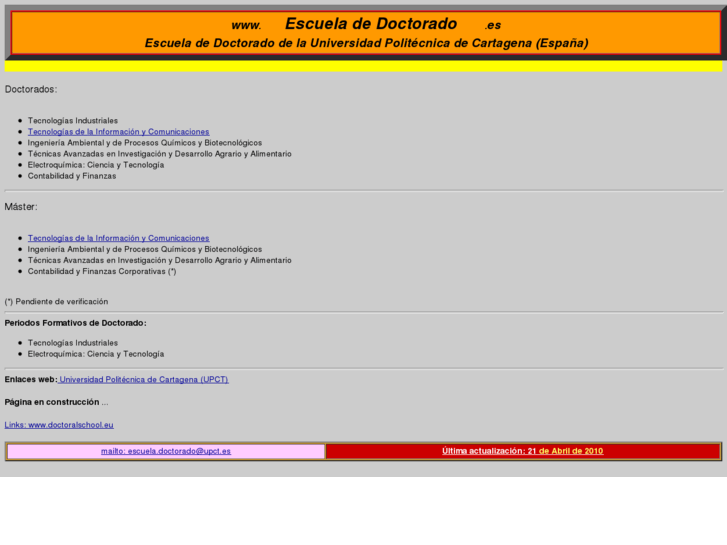Click Electroquímica item under Periodos Formativos

coord(96,354)
